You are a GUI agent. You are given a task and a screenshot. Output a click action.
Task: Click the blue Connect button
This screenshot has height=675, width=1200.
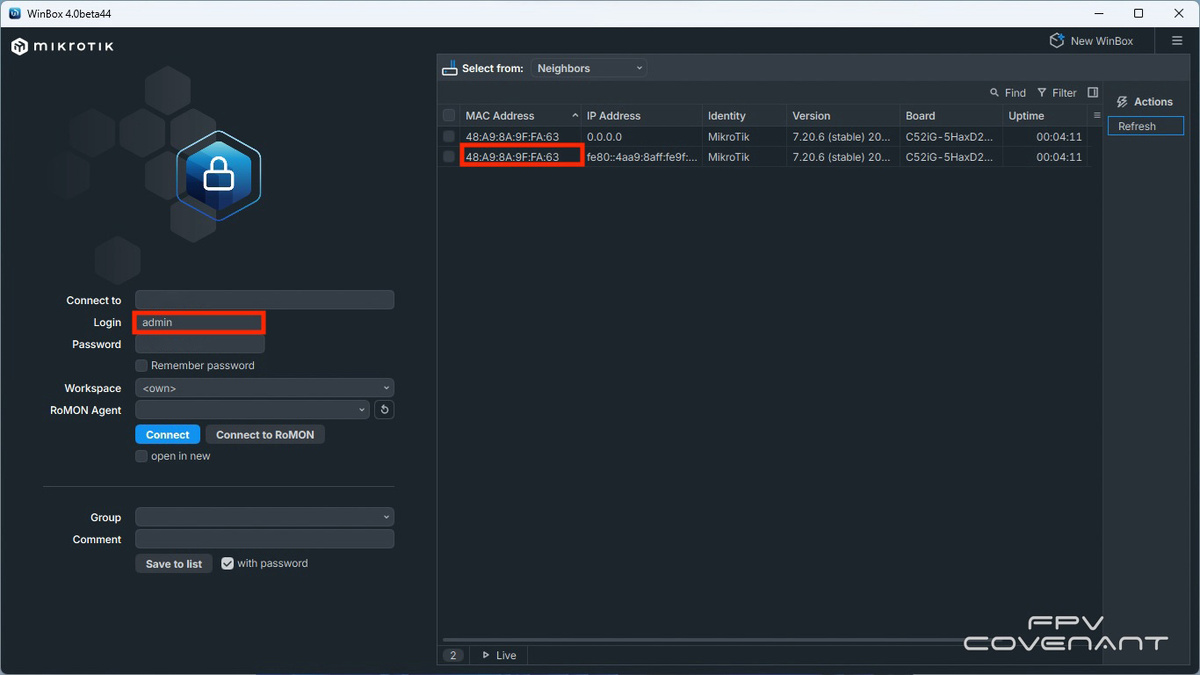pyautogui.click(x=167, y=435)
